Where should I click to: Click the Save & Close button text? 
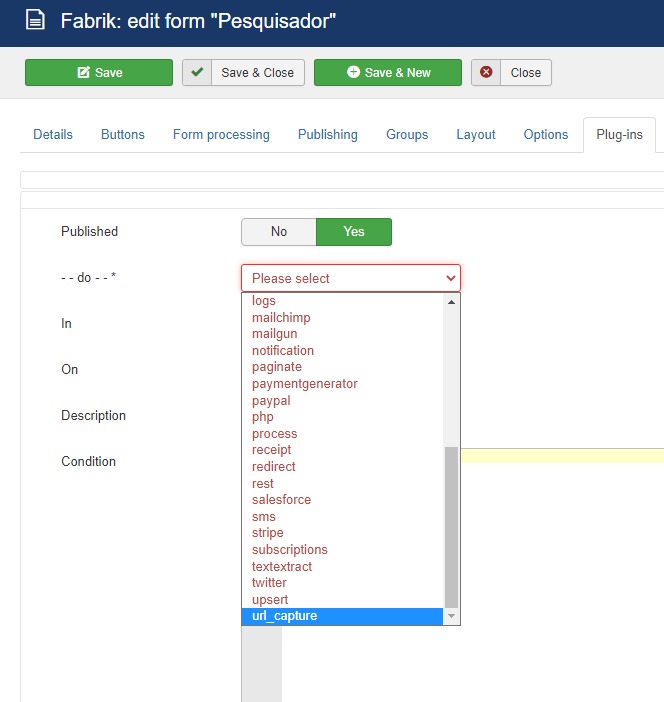[257, 73]
